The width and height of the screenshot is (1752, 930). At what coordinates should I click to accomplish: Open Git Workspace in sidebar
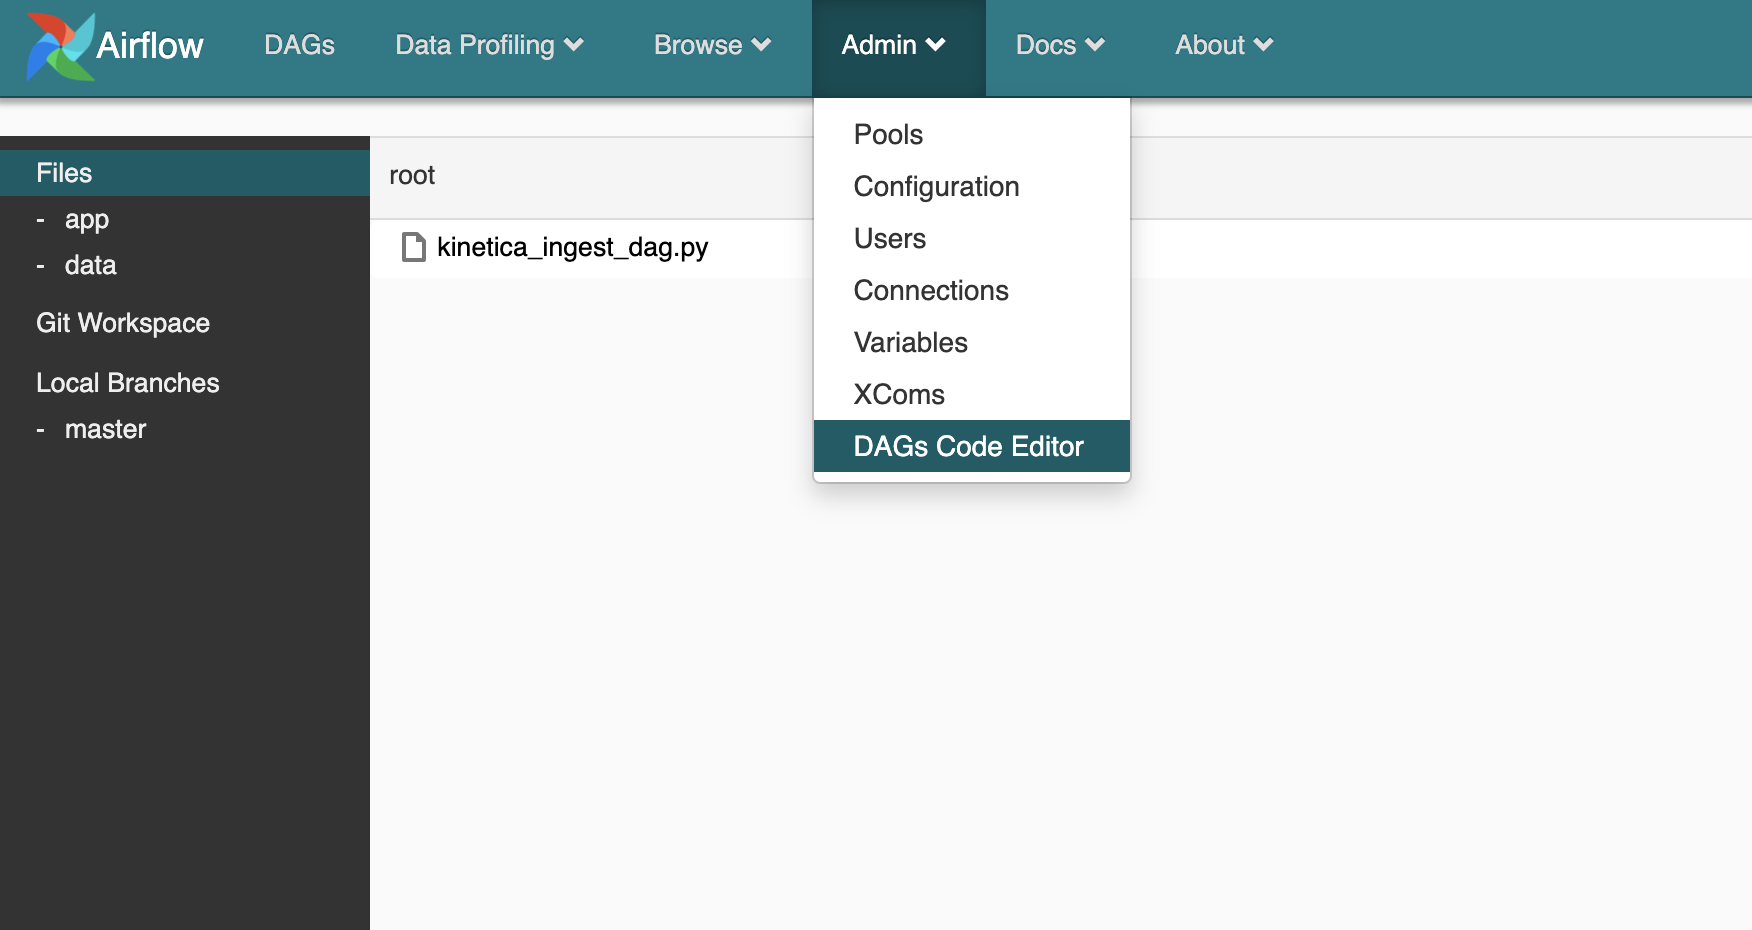pos(123,323)
